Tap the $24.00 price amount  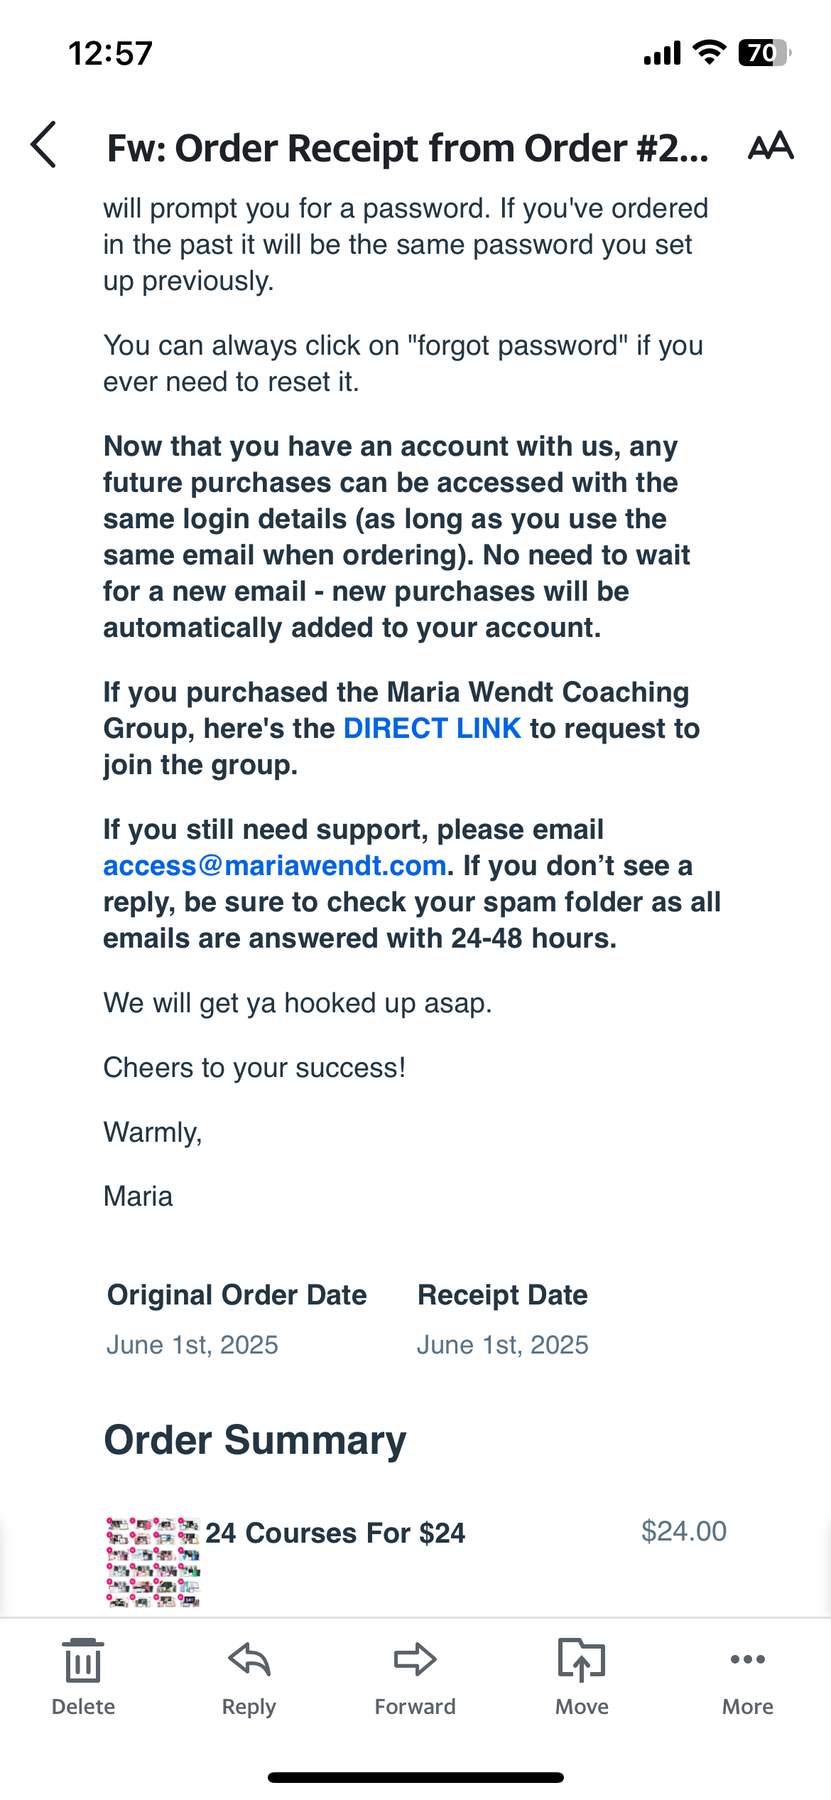point(684,1531)
